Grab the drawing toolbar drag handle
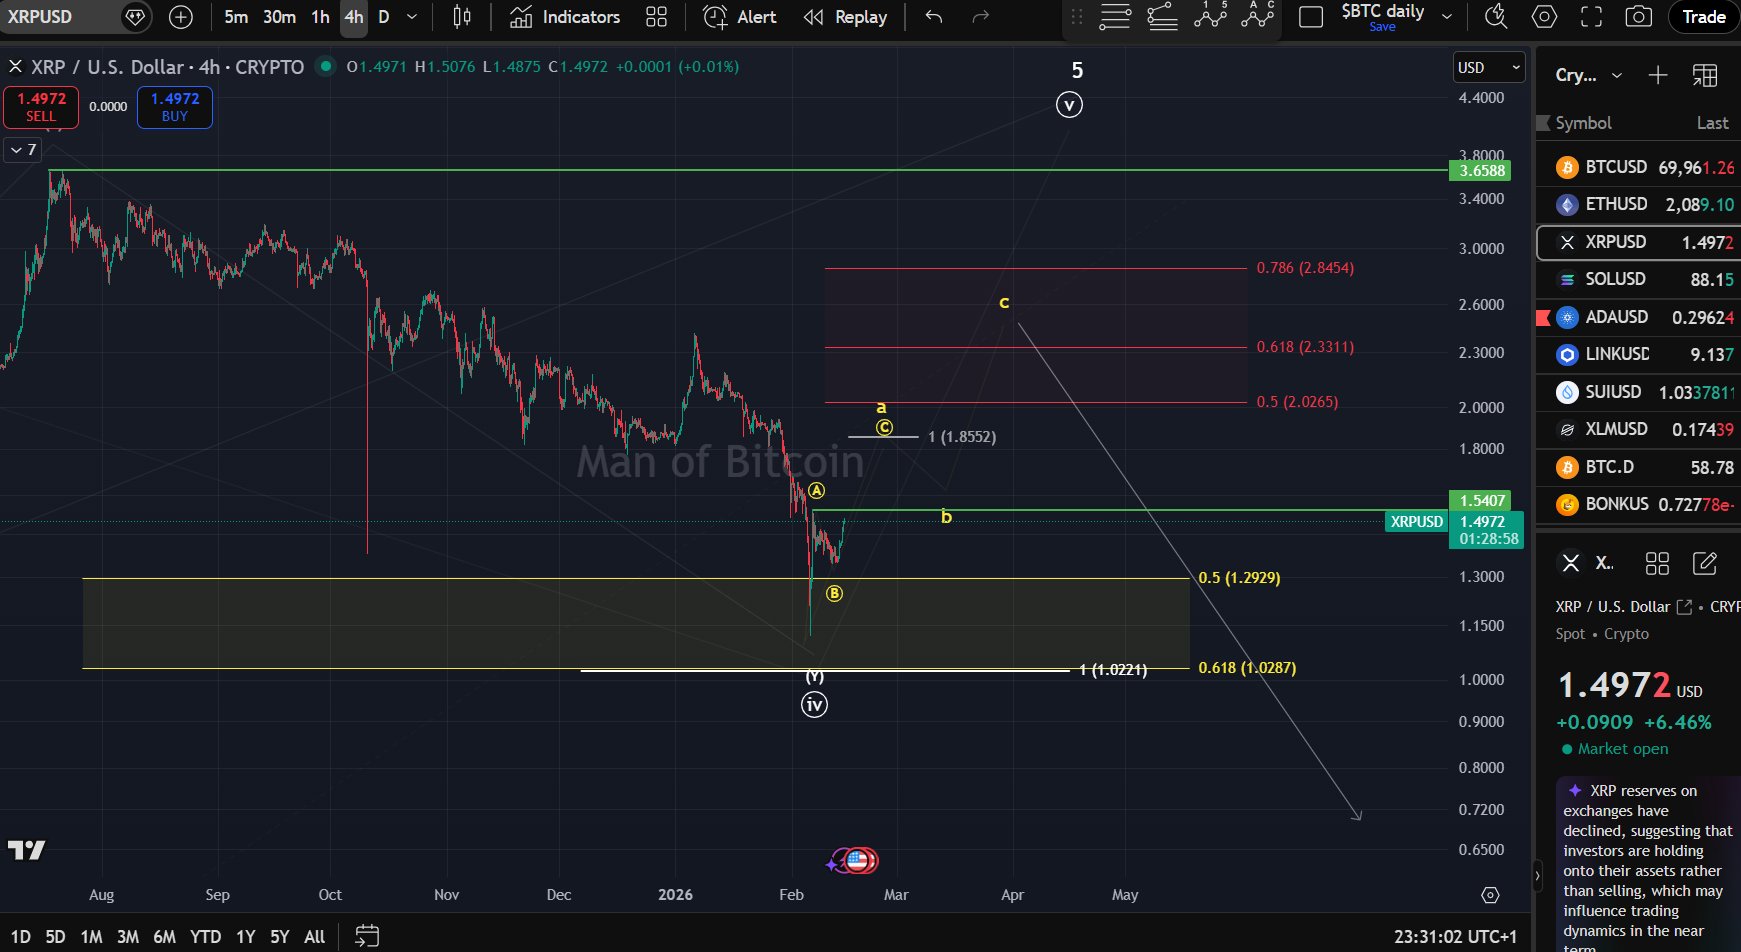Image resolution: width=1741 pixels, height=952 pixels. pyautogui.click(x=1077, y=17)
